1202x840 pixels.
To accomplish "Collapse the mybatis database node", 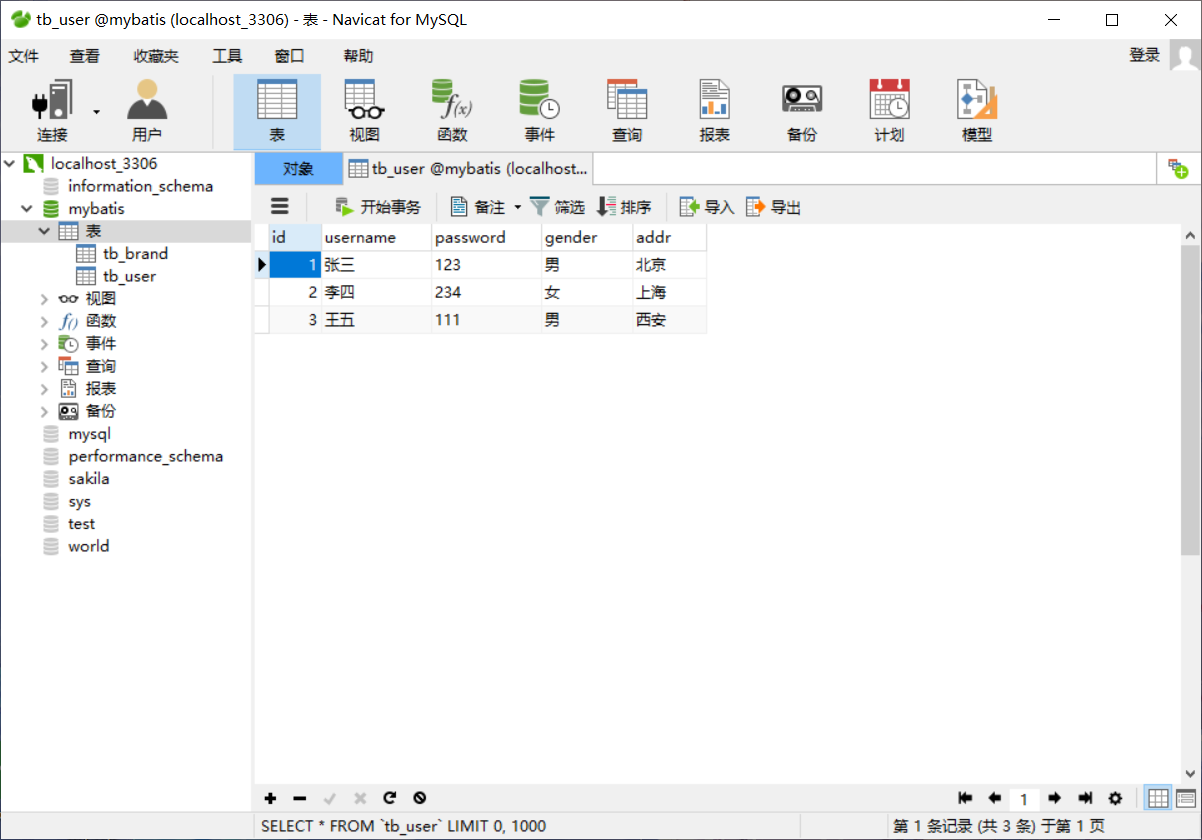I will [x=27, y=209].
